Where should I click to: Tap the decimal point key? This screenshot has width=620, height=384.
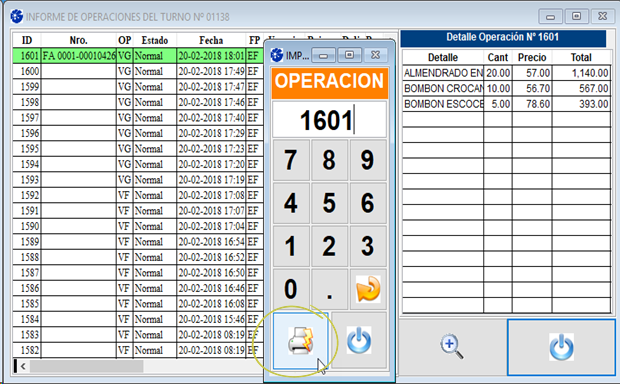click(x=329, y=289)
